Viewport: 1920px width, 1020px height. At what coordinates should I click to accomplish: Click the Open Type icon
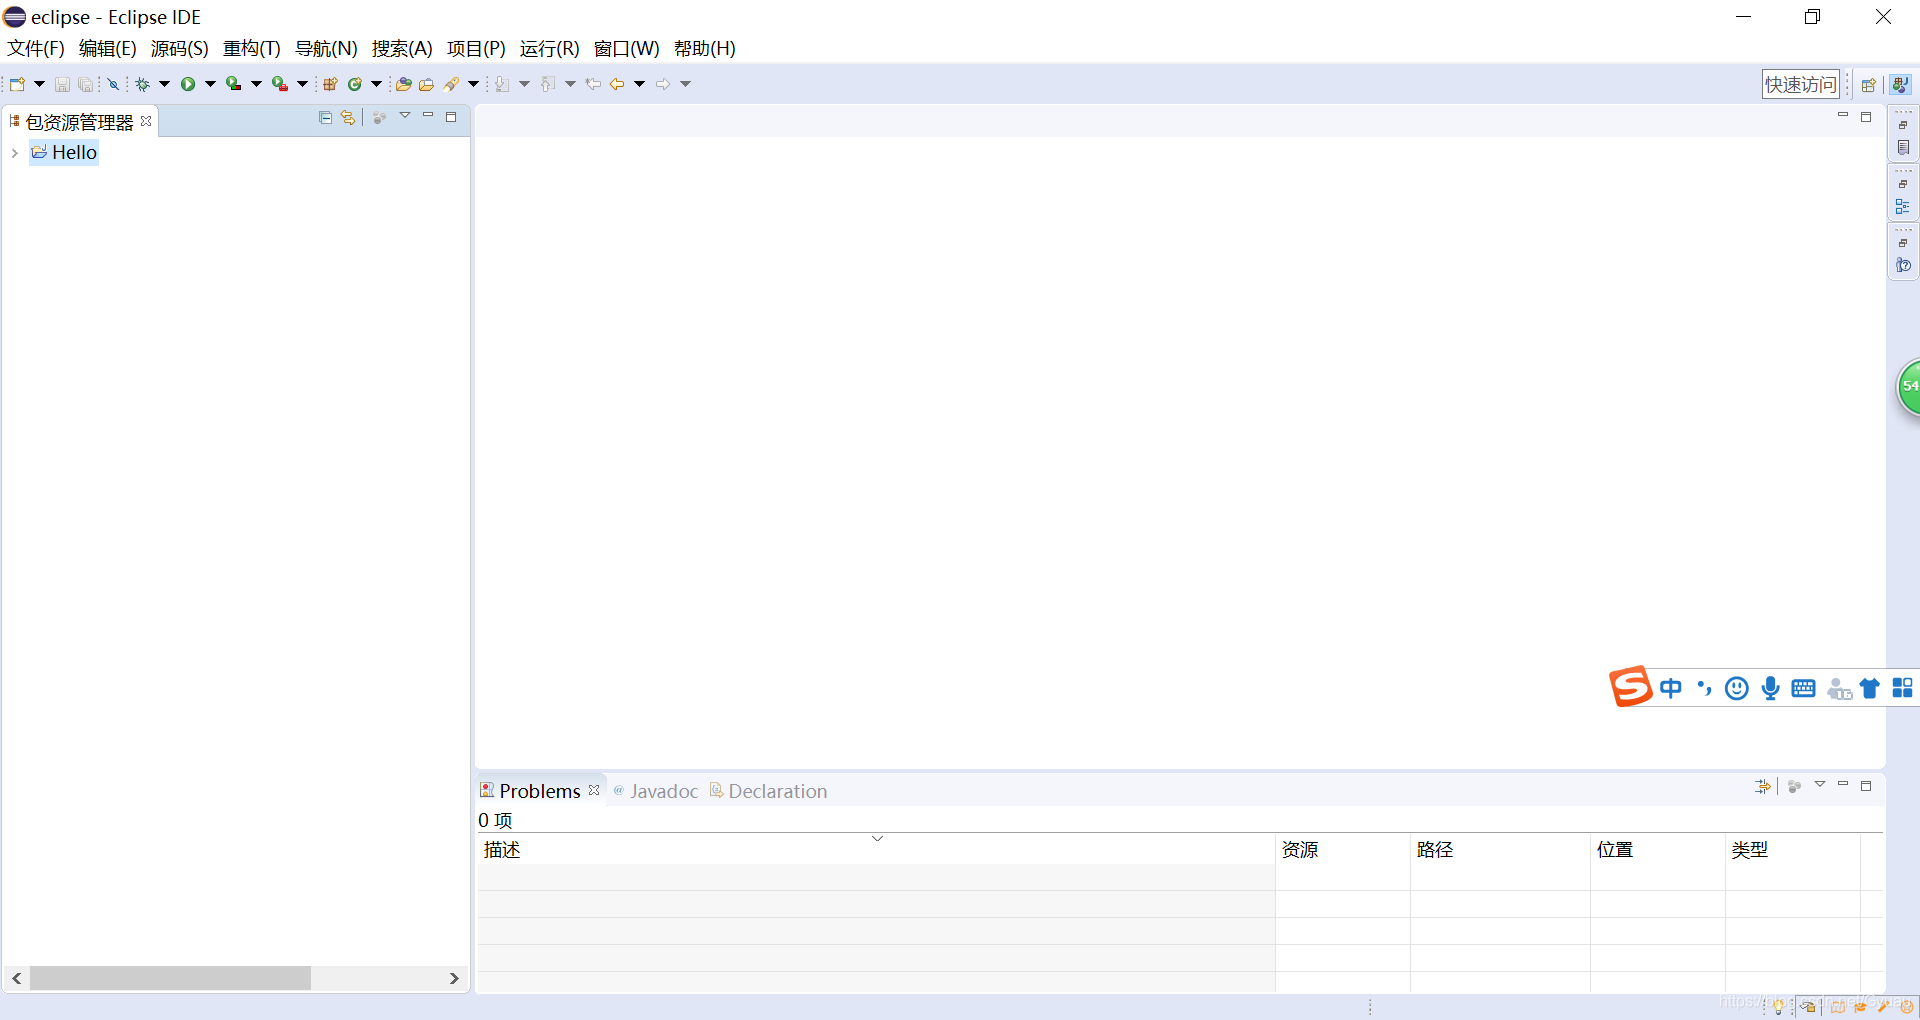click(403, 84)
